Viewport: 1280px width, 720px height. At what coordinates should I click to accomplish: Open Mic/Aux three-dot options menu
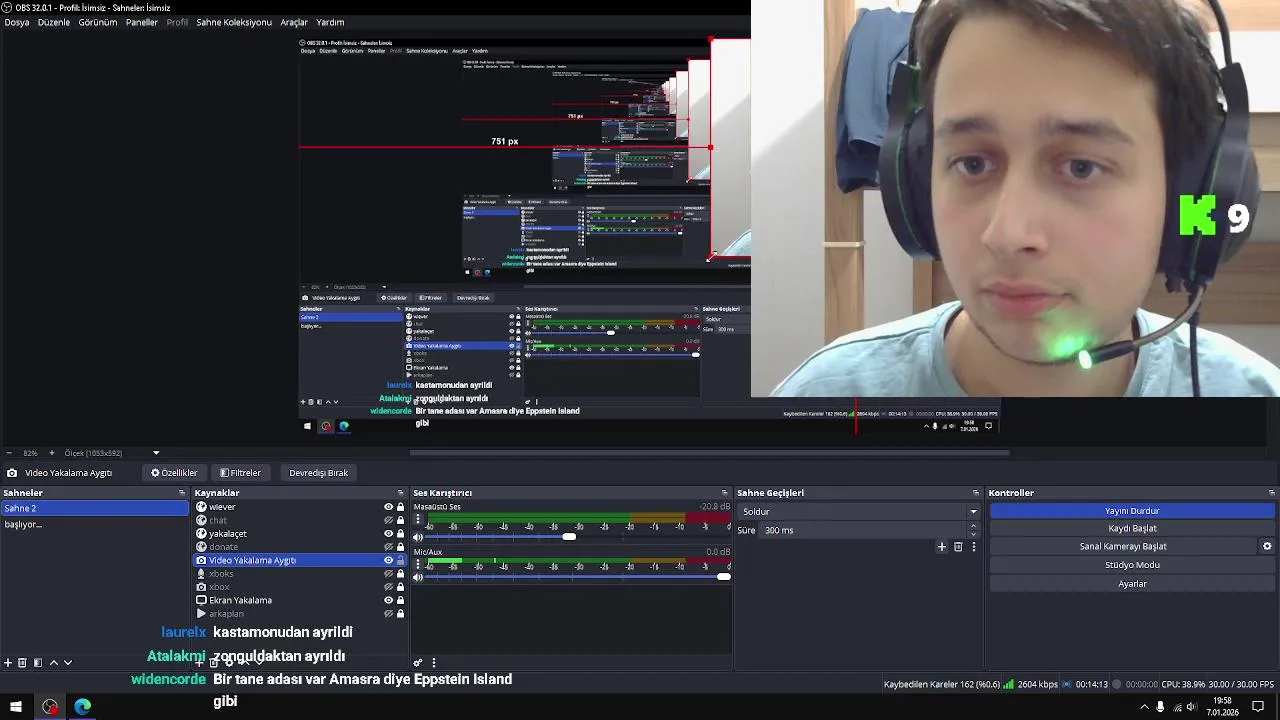[418, 564]
